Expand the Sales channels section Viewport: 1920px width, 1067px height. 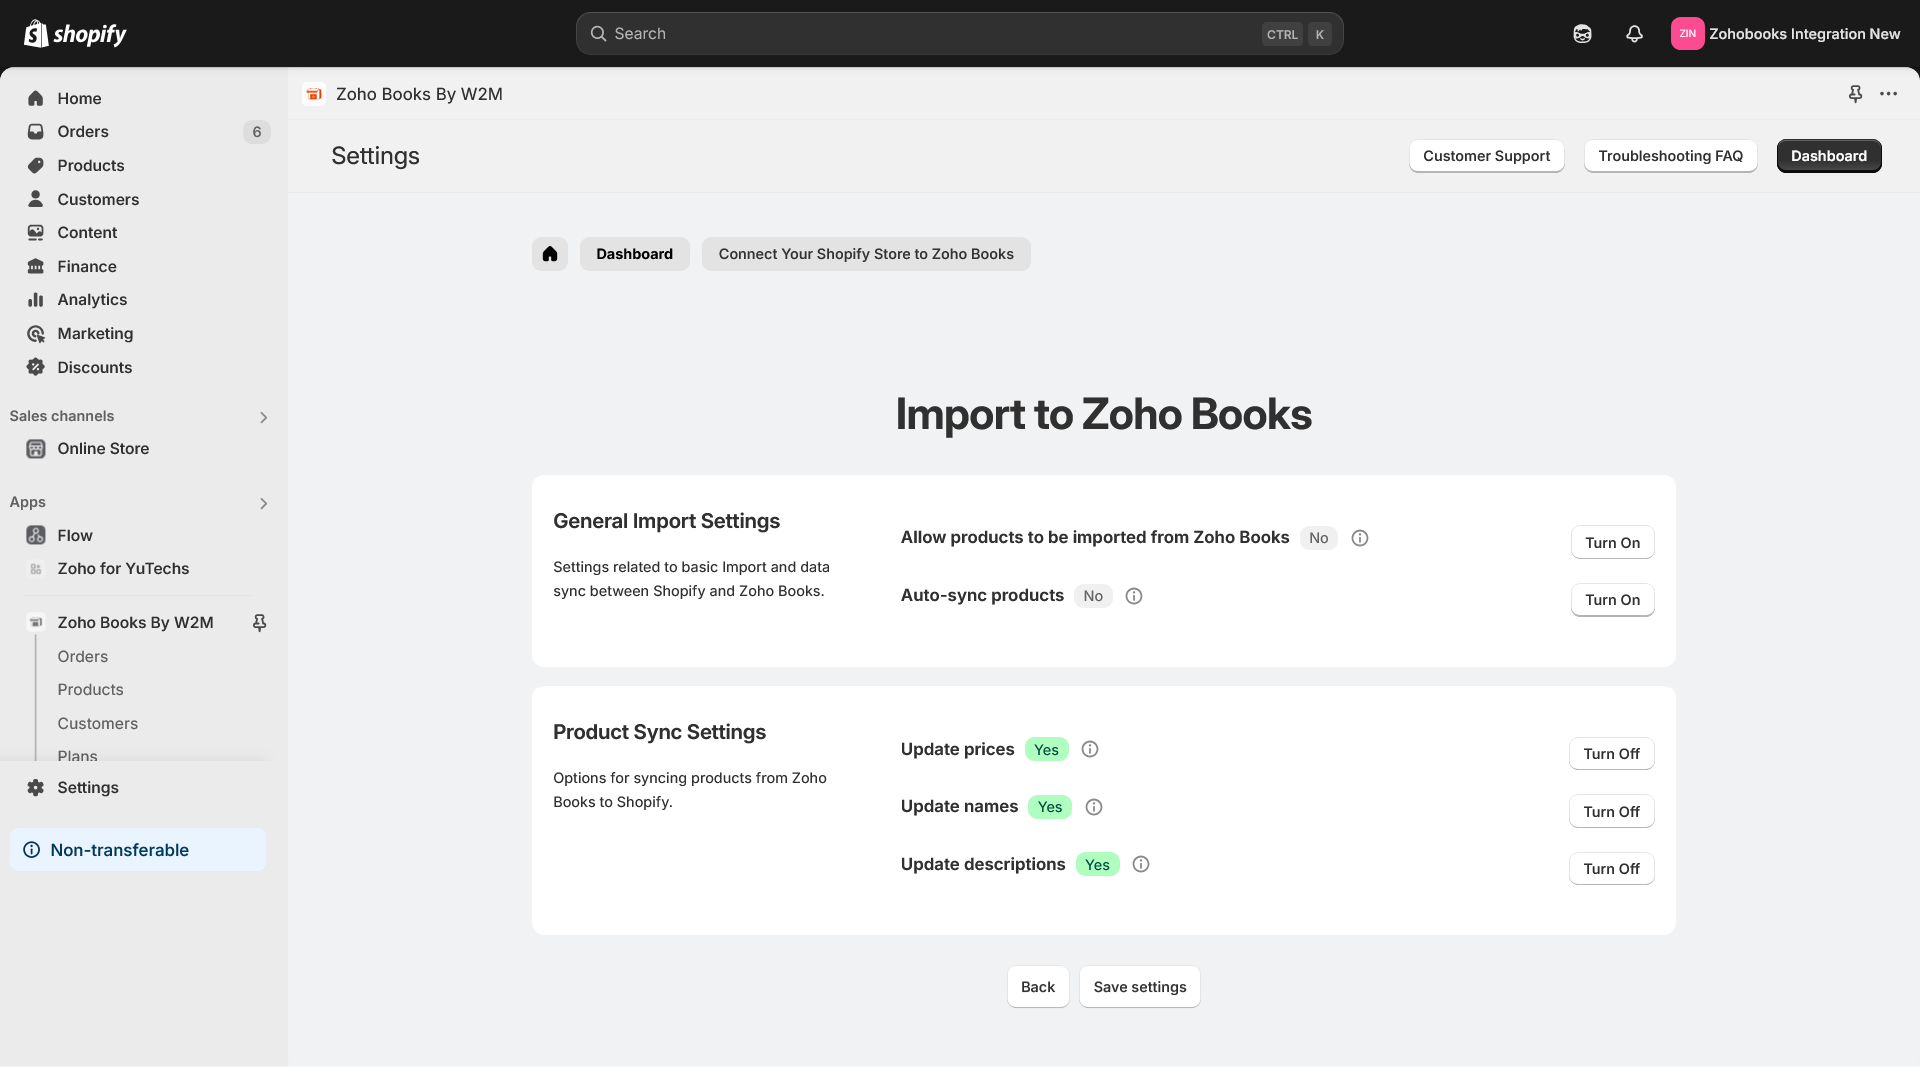[263, 417]
